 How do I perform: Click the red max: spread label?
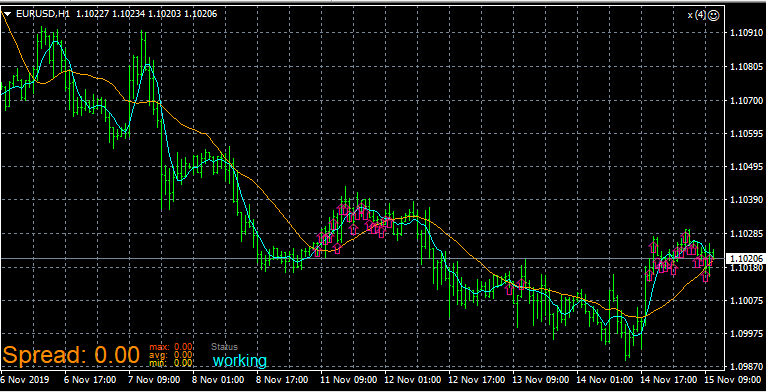(x=159, y=347)
